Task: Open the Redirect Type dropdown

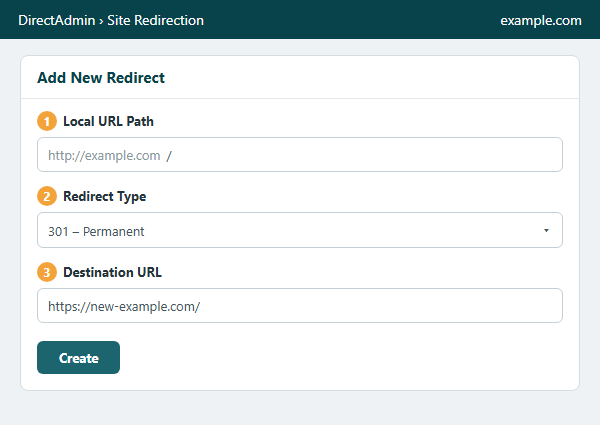Action: [300, 230]
